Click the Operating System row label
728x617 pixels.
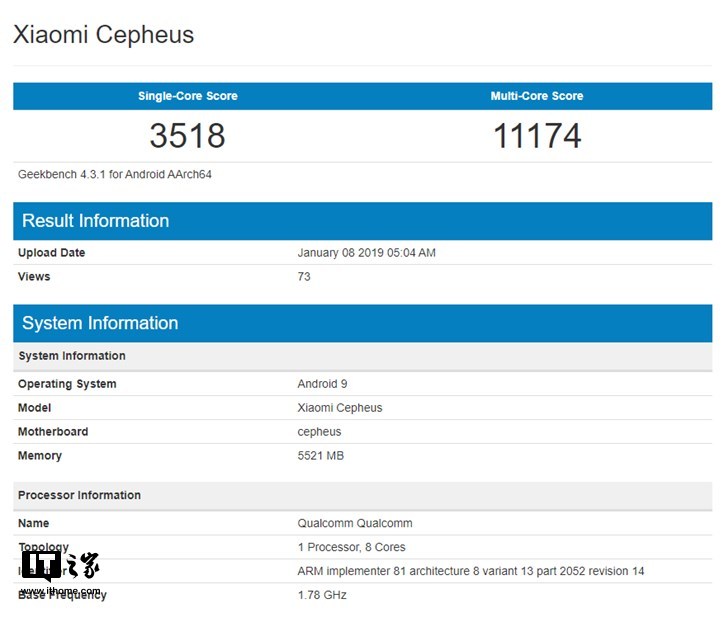(67, 384)
